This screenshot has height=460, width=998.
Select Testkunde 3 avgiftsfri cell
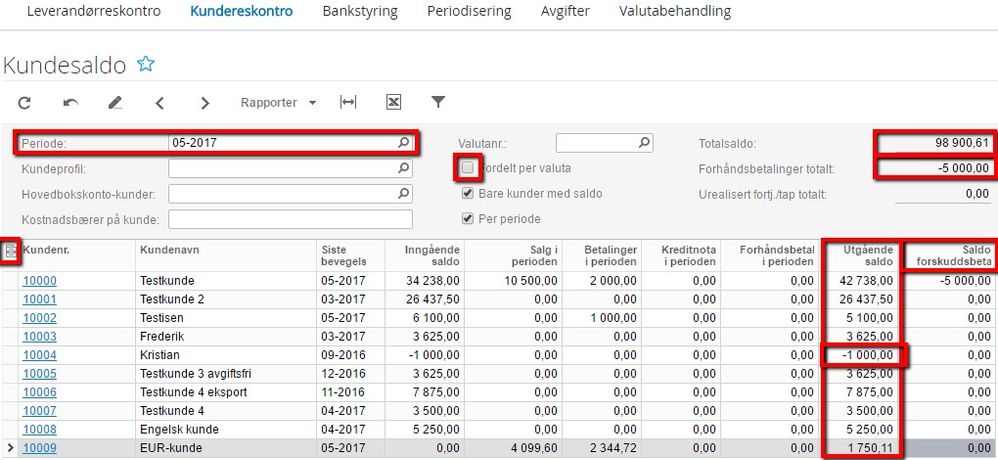coord(227,373)
